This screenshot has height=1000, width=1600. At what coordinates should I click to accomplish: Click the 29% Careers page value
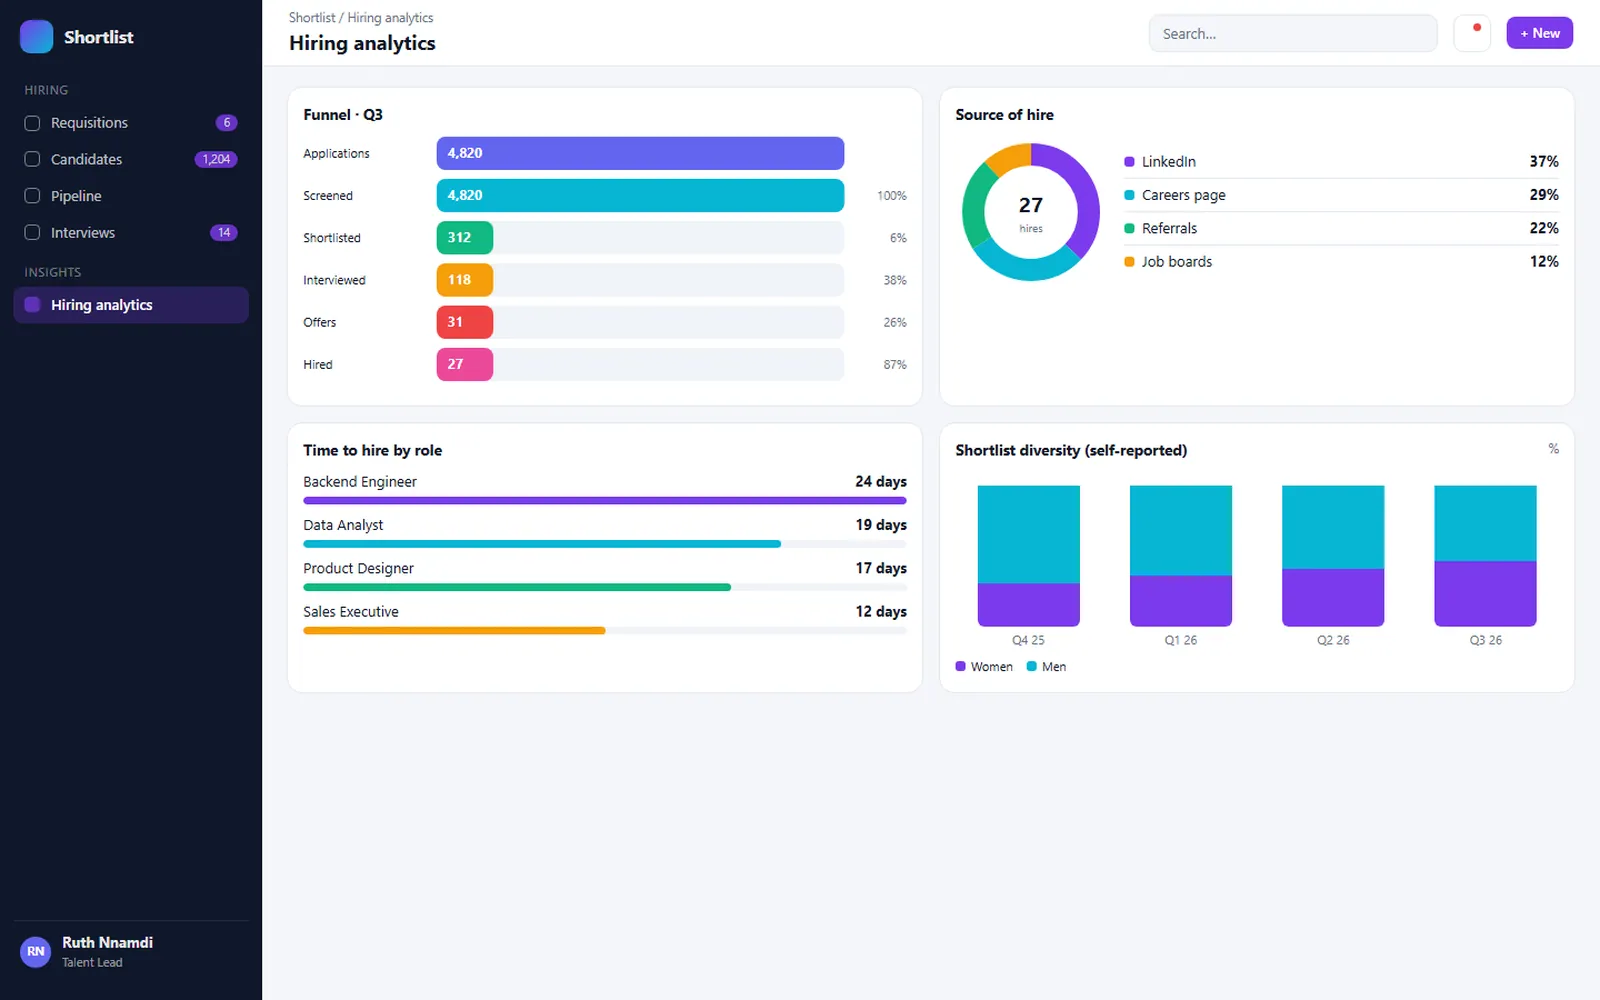(1543, 195)
